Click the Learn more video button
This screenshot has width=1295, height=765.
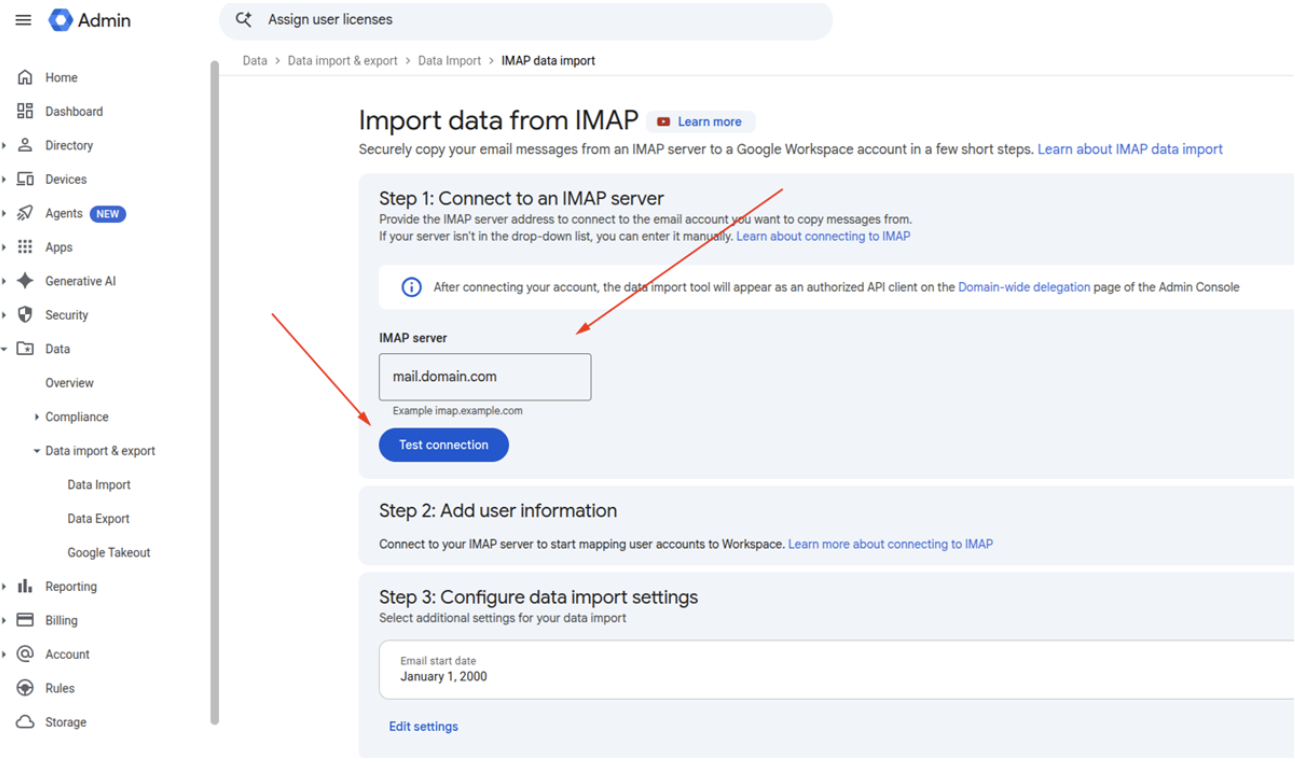[x=700, y=122]
